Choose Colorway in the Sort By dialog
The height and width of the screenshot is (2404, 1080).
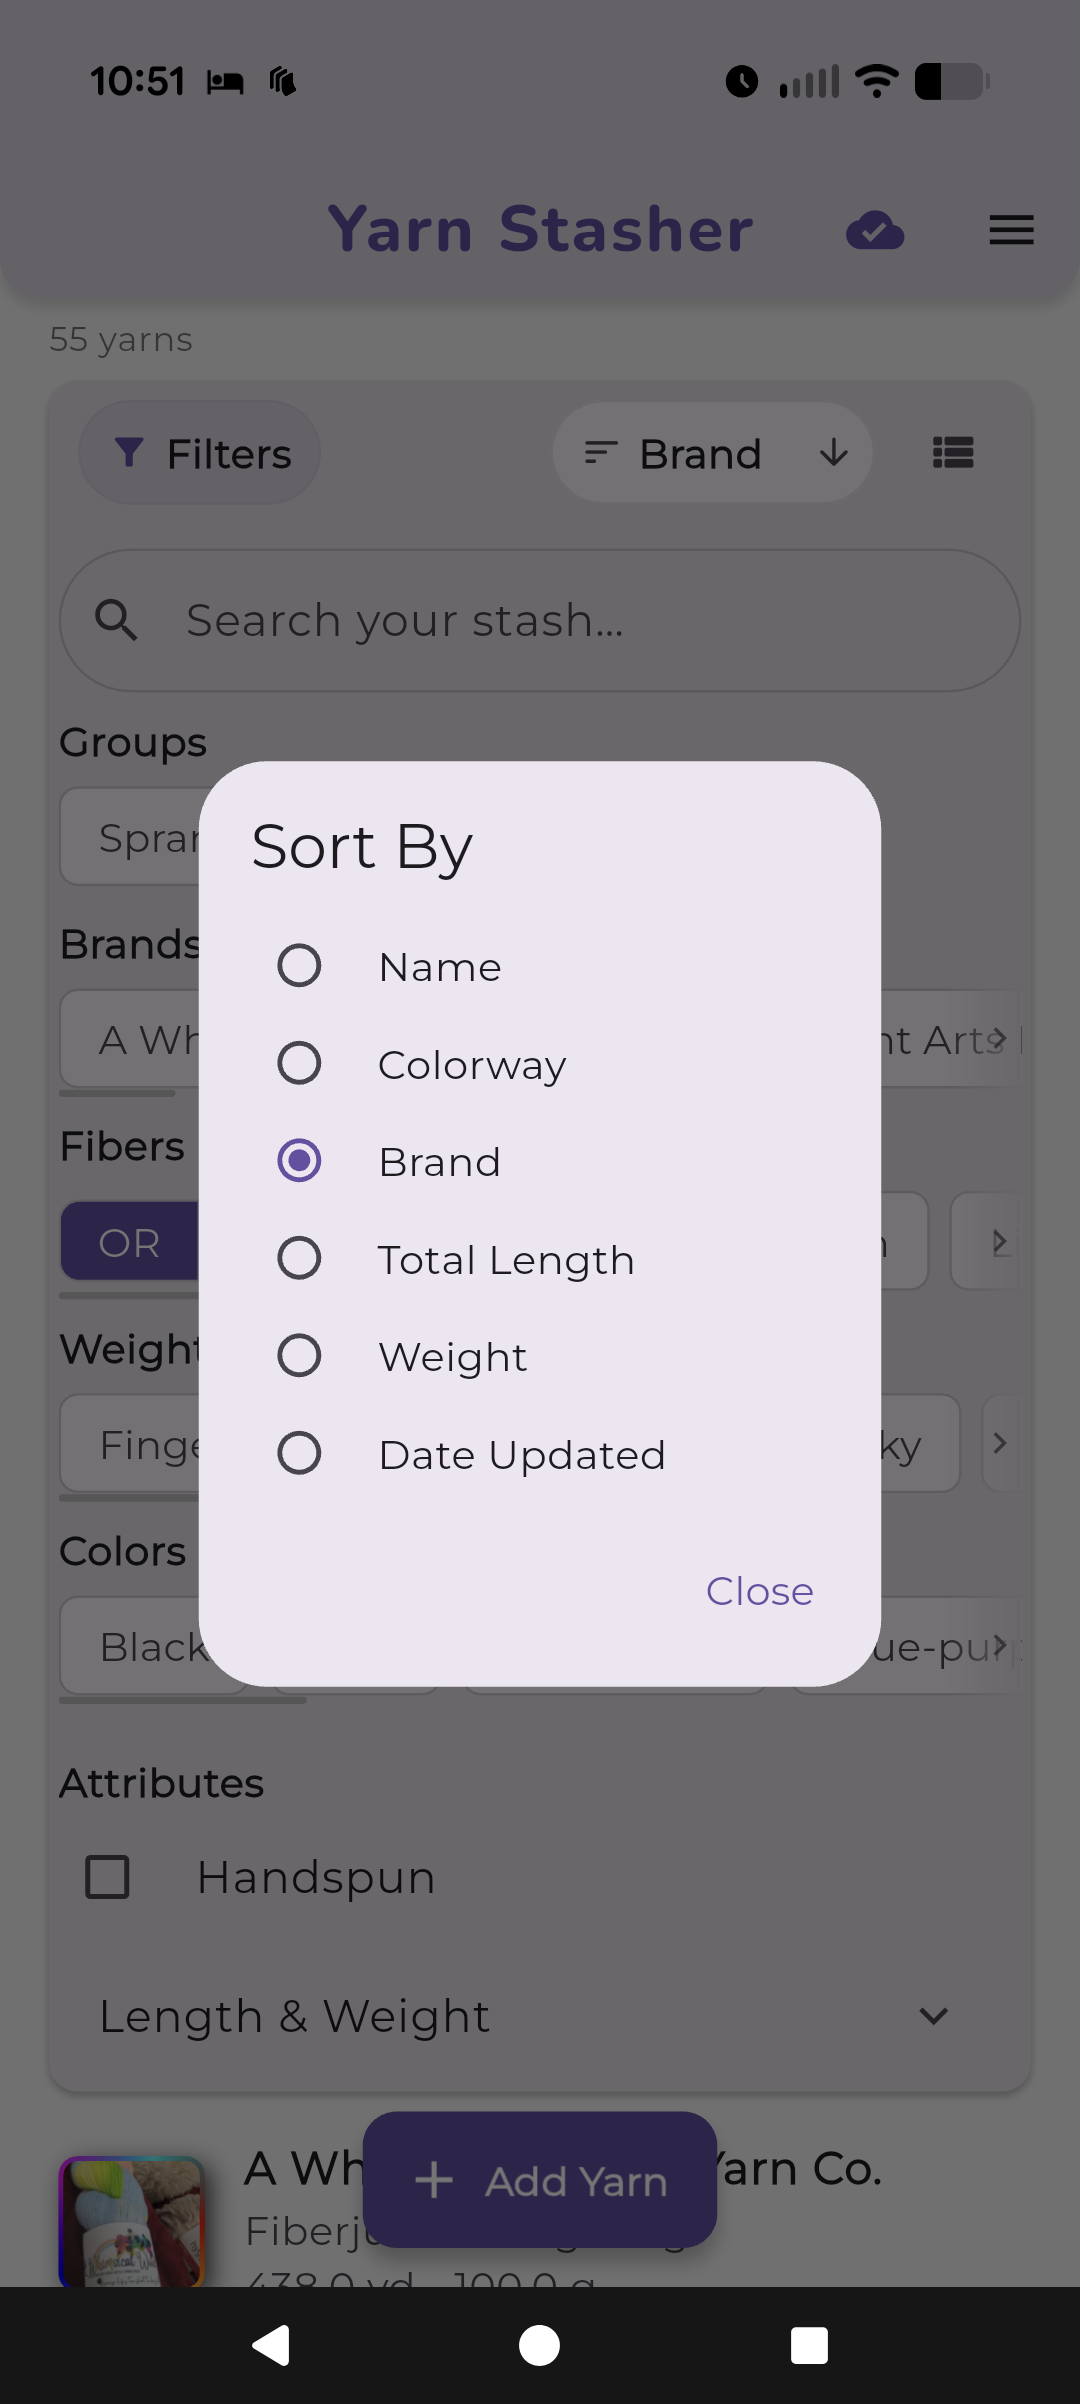pos(297,1062)
